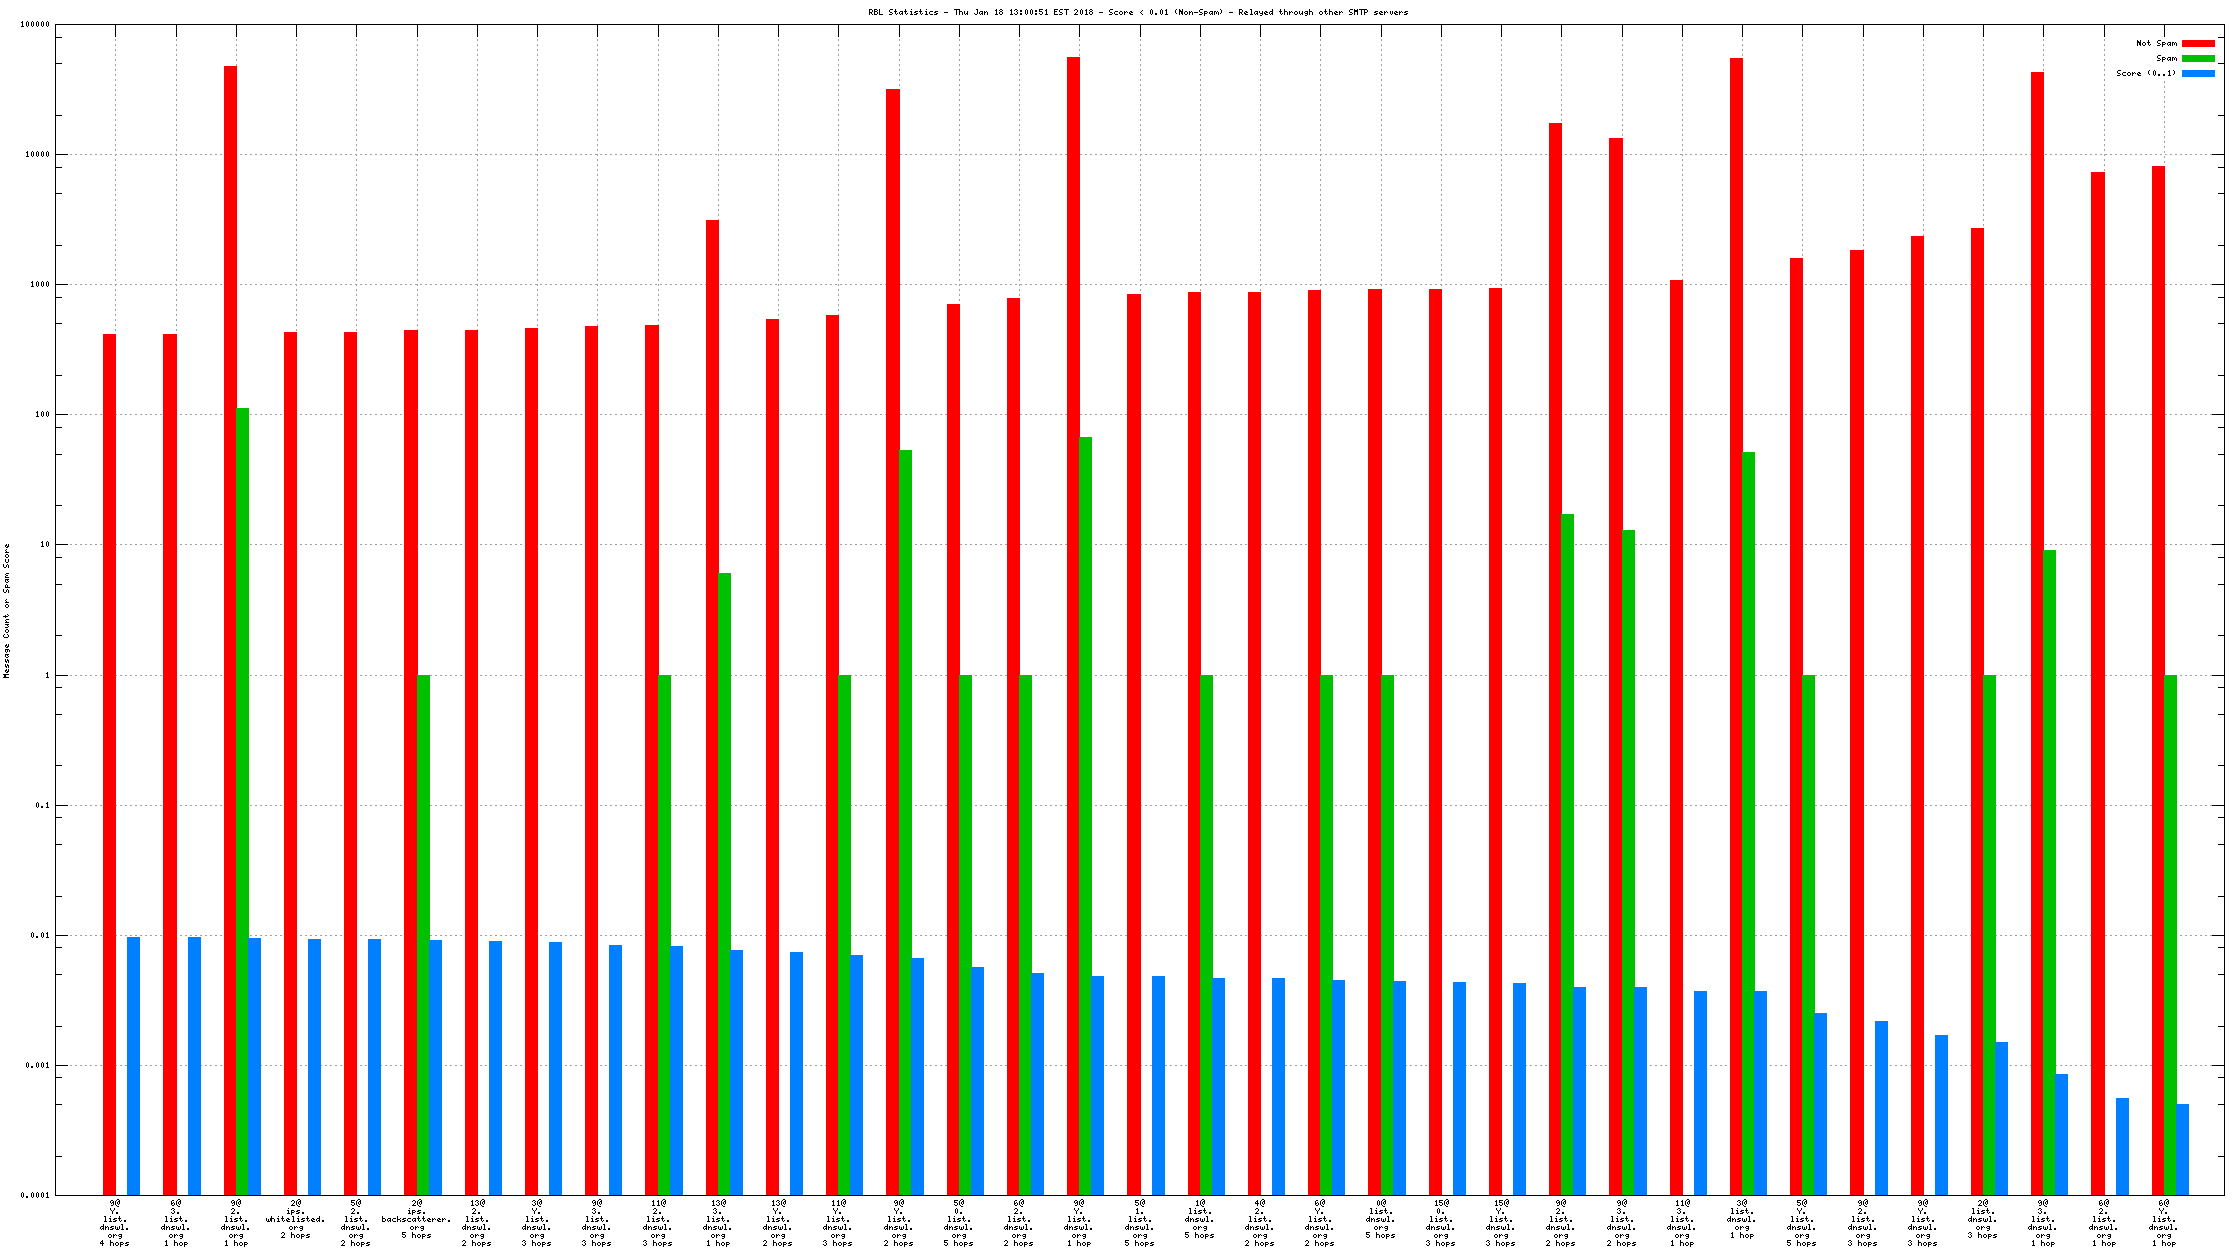2240x1260 pixels.
Task: Click the 'Score (0..1)' legend text
Action: pos(2146,73)
